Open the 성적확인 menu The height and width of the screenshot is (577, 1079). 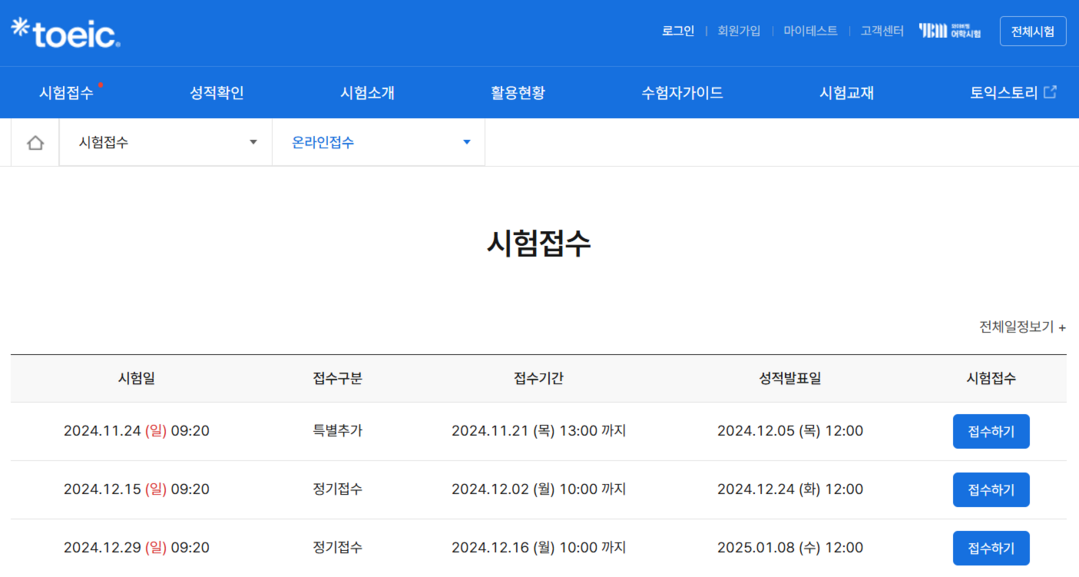[217, 93]
